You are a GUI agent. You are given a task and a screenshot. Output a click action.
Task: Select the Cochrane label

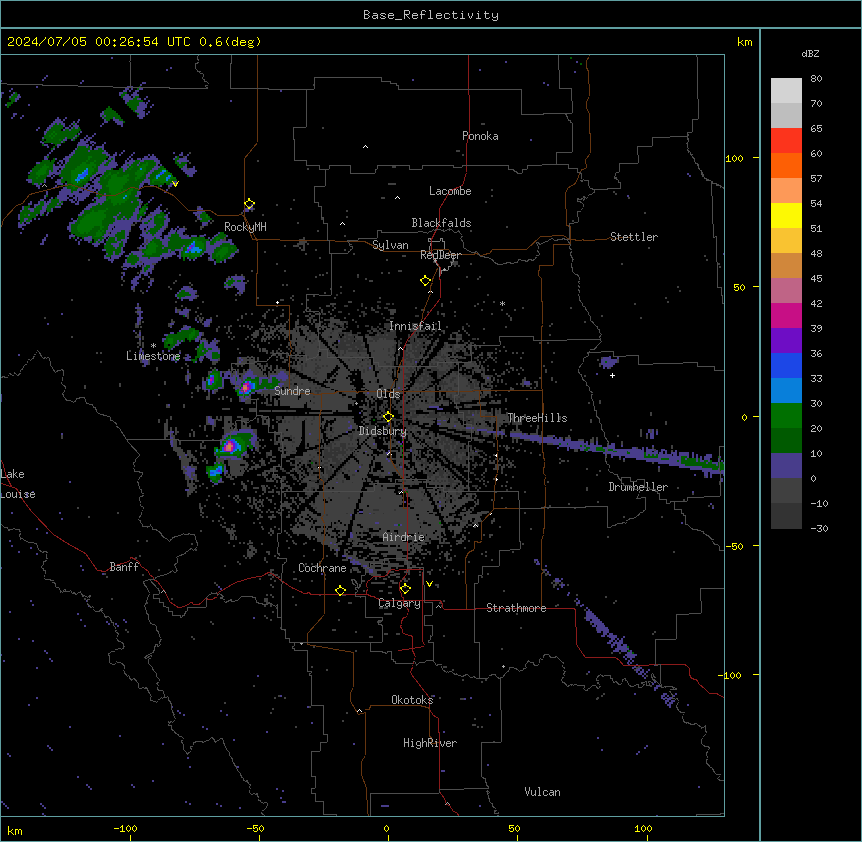point(322,568)
